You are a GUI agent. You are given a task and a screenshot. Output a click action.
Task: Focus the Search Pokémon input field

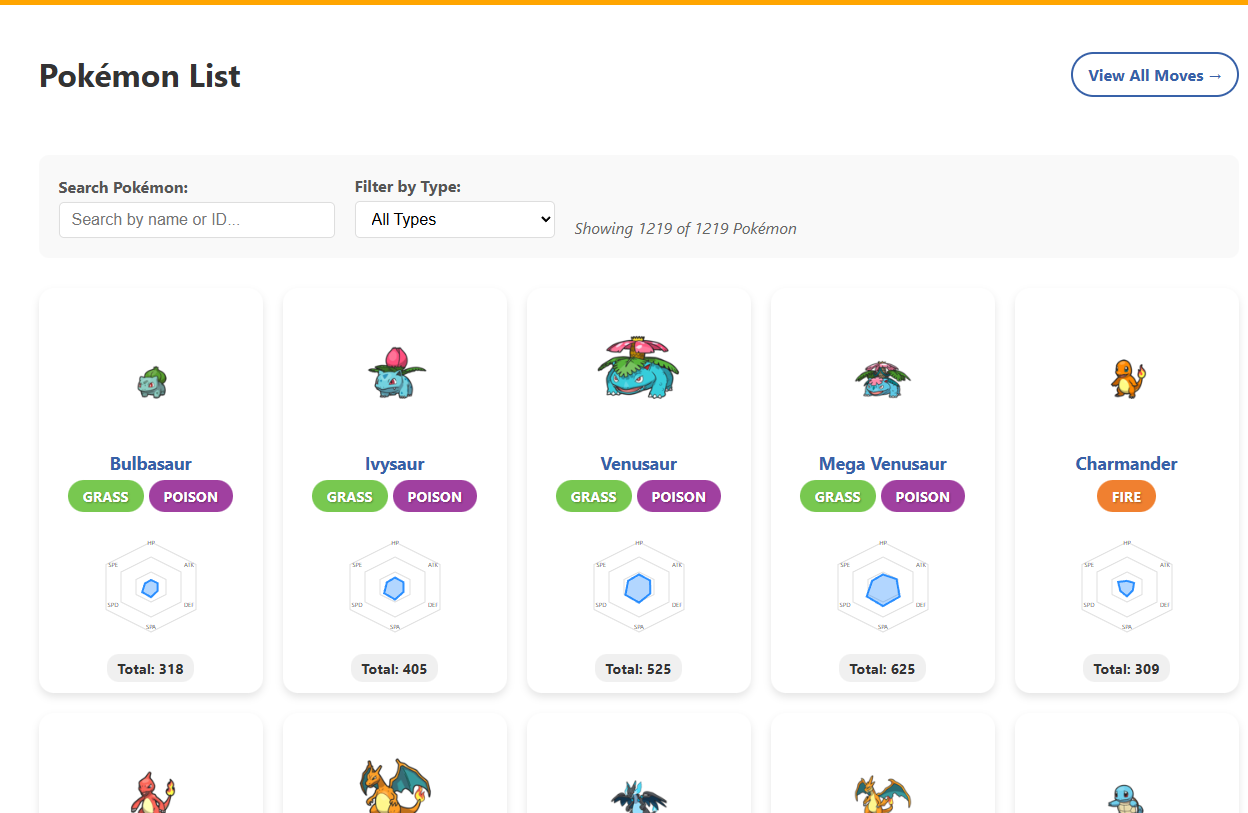pos(197,220)
